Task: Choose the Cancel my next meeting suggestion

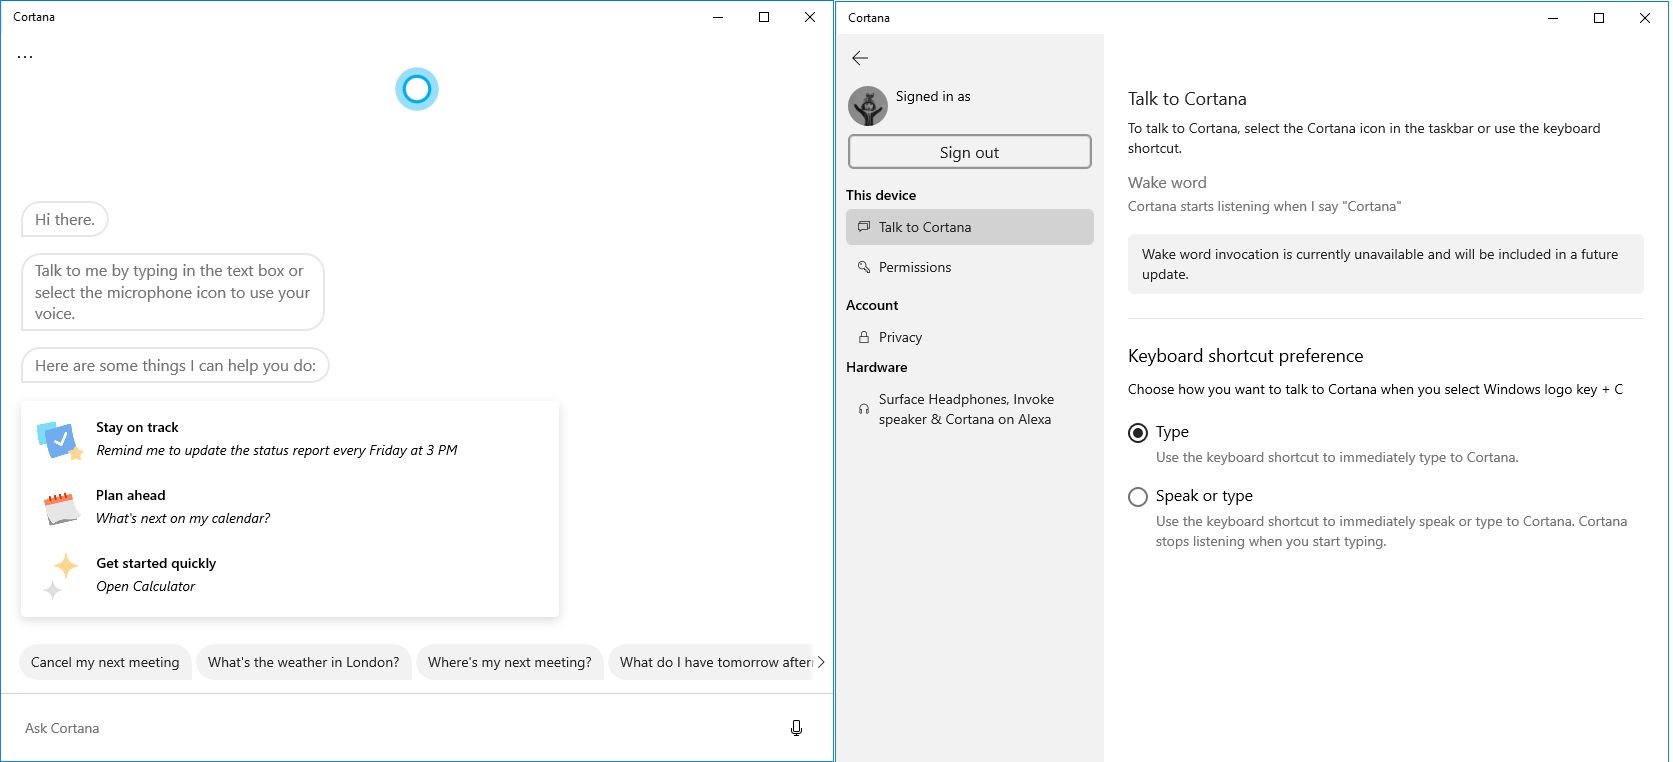Action: tap(105, 662)
